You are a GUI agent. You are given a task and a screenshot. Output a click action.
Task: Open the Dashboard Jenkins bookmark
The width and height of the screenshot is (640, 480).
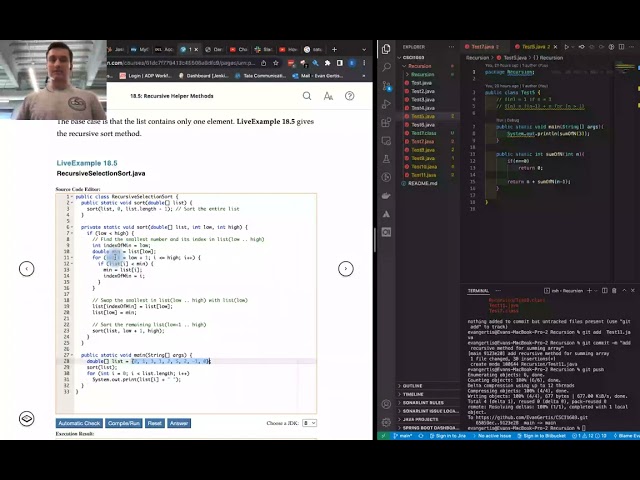click(x=202, y=76)
